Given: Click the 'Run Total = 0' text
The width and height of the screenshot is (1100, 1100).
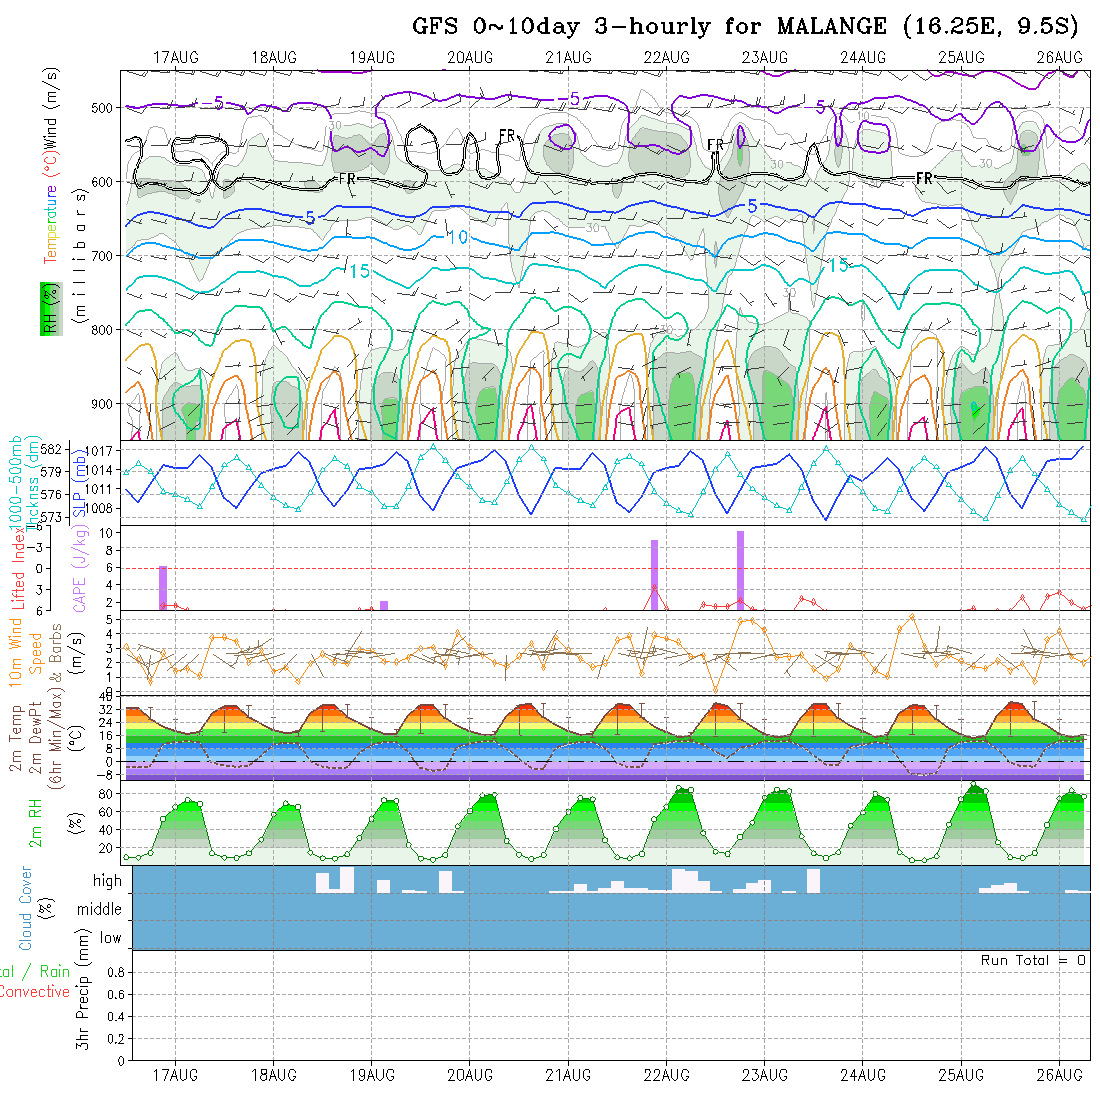Looking at the screenshot, I should click(1033, 960).
